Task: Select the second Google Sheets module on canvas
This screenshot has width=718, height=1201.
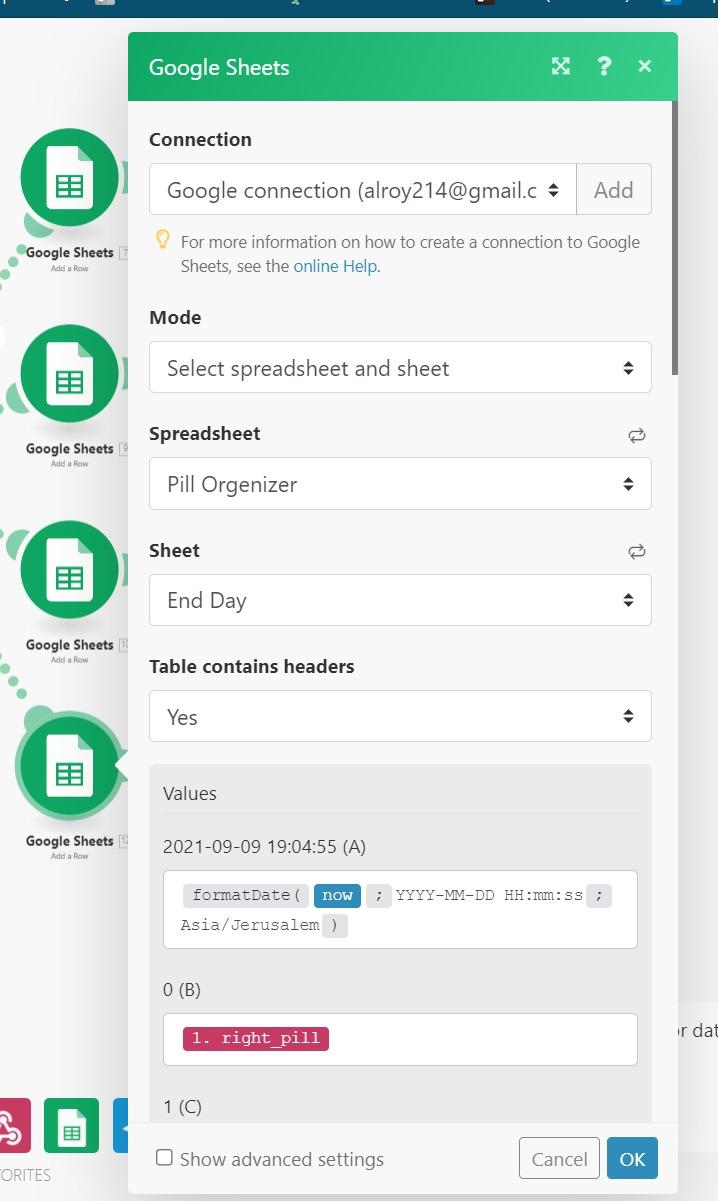Action: pos(70,373)
